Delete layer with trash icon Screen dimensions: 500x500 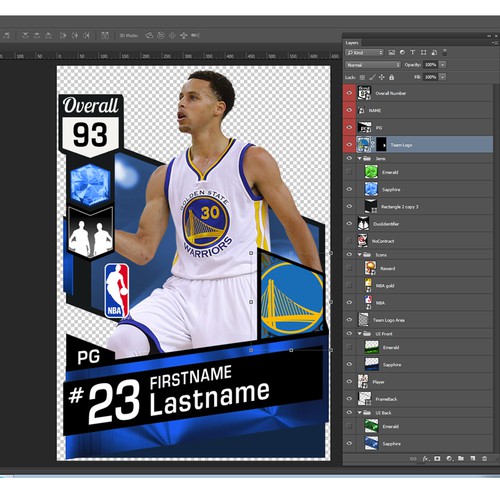(x=484, y=459)
